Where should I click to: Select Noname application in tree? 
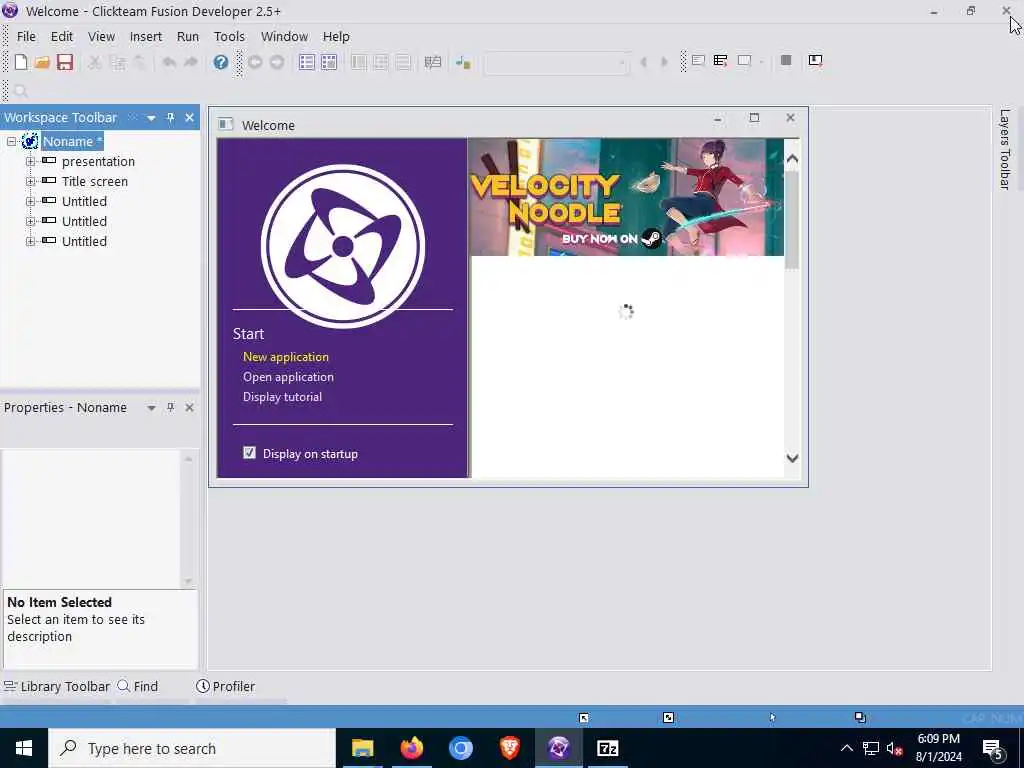[72, 141]
